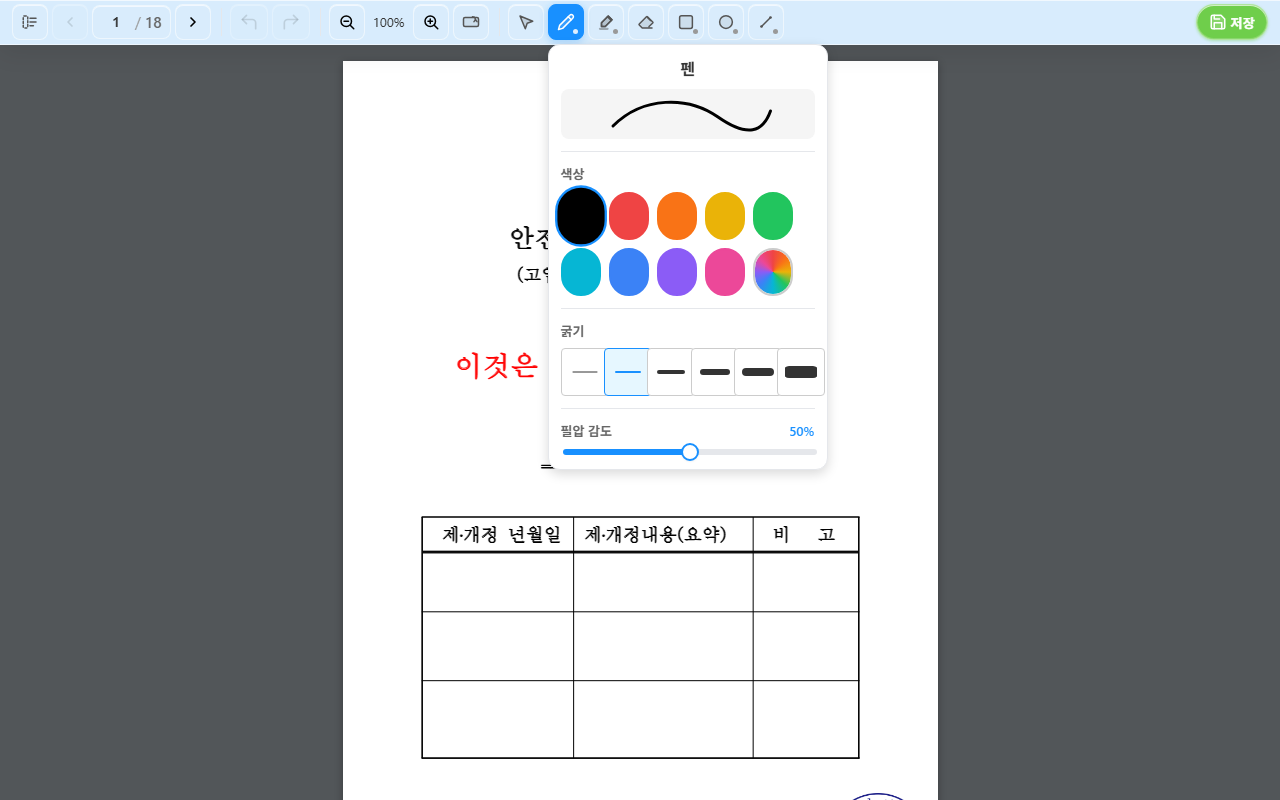Select the circle shape tool
The height and width of the screenshot is (800, 1280).
[726, 22]
